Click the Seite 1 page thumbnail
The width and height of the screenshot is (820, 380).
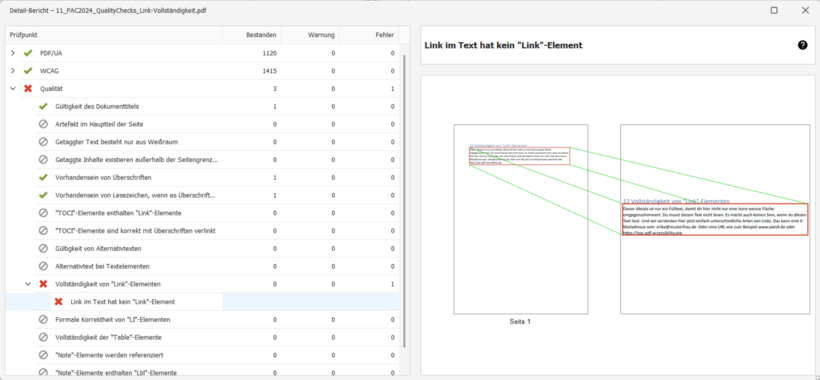pyautogui.click(x=520, y=219)
